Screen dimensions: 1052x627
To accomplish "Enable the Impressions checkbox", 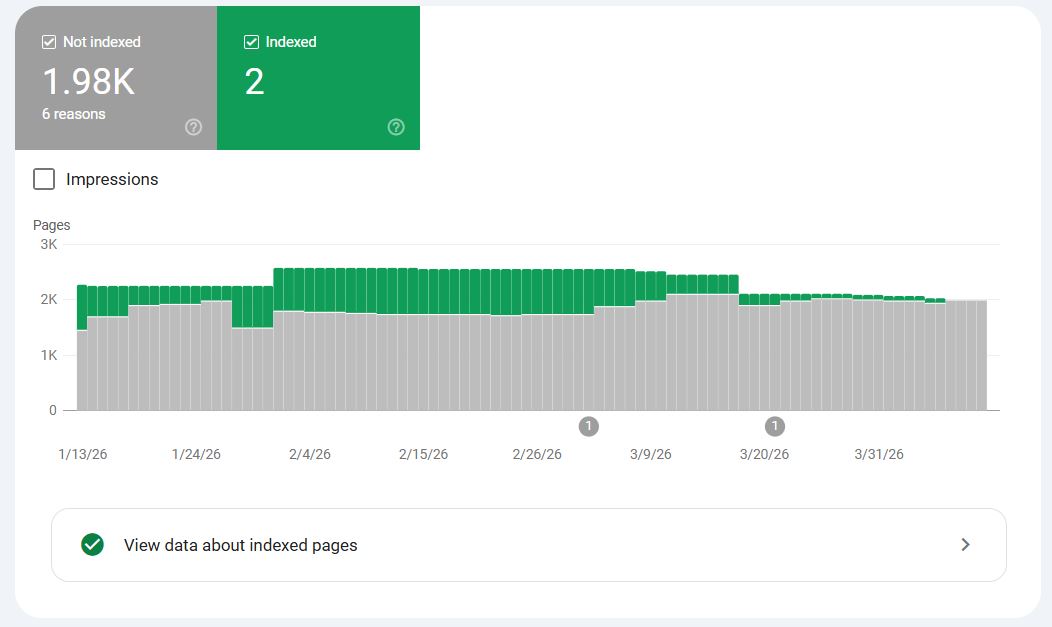I will coord(44,179).
